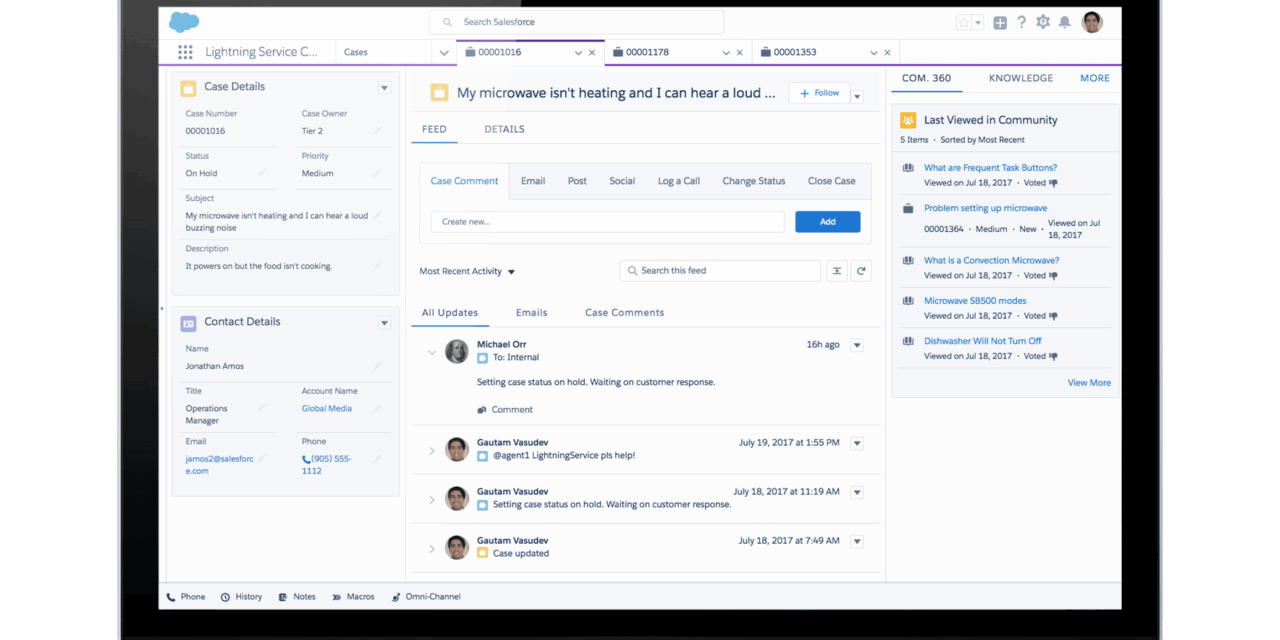The image size is (1280, 640).
Task: Click the global create plus icon
Action: coord(1000,22)
